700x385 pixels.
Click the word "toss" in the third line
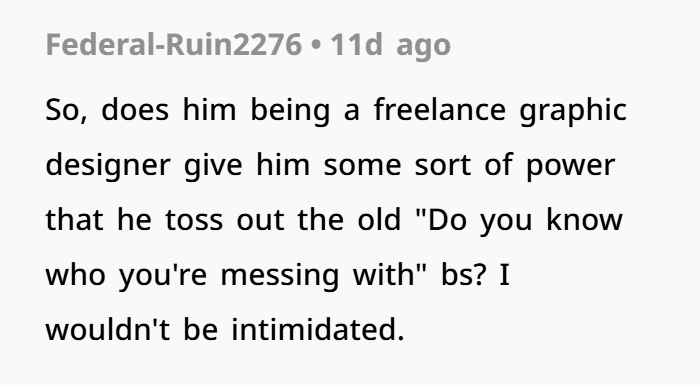(x=194, y=220)
